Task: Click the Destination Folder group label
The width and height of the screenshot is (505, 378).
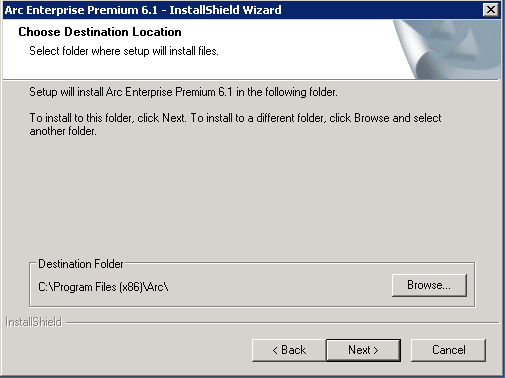Action: click(x=81, y=264)
